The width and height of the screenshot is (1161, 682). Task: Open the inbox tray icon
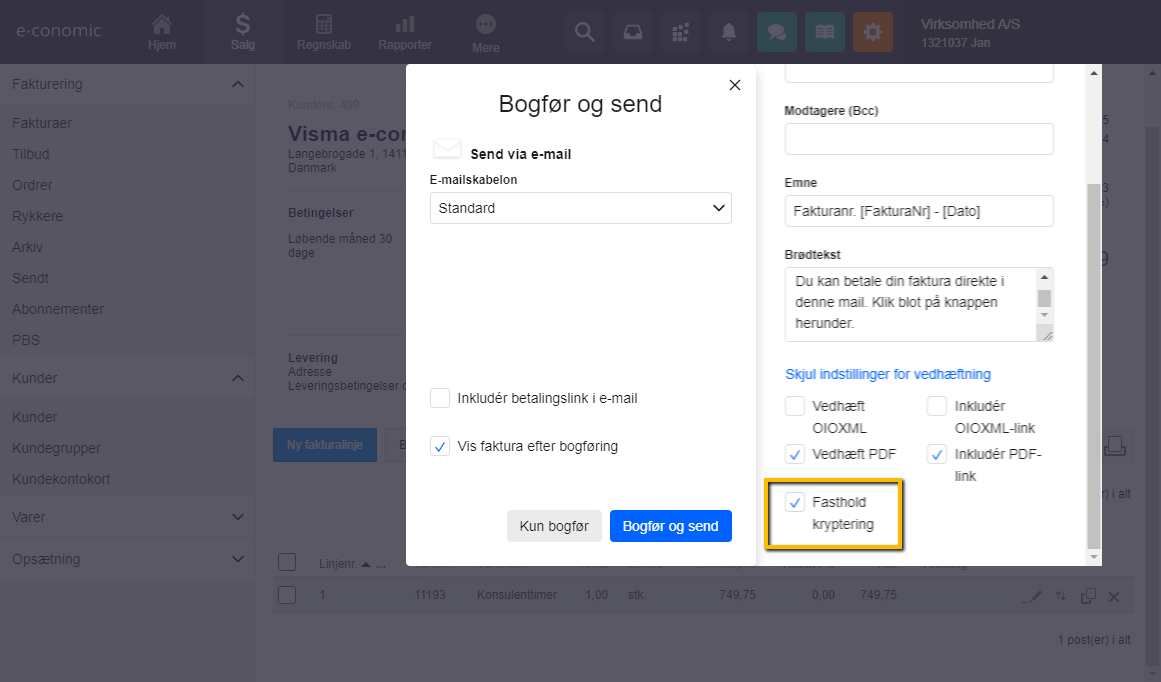(x=632, y=32)
